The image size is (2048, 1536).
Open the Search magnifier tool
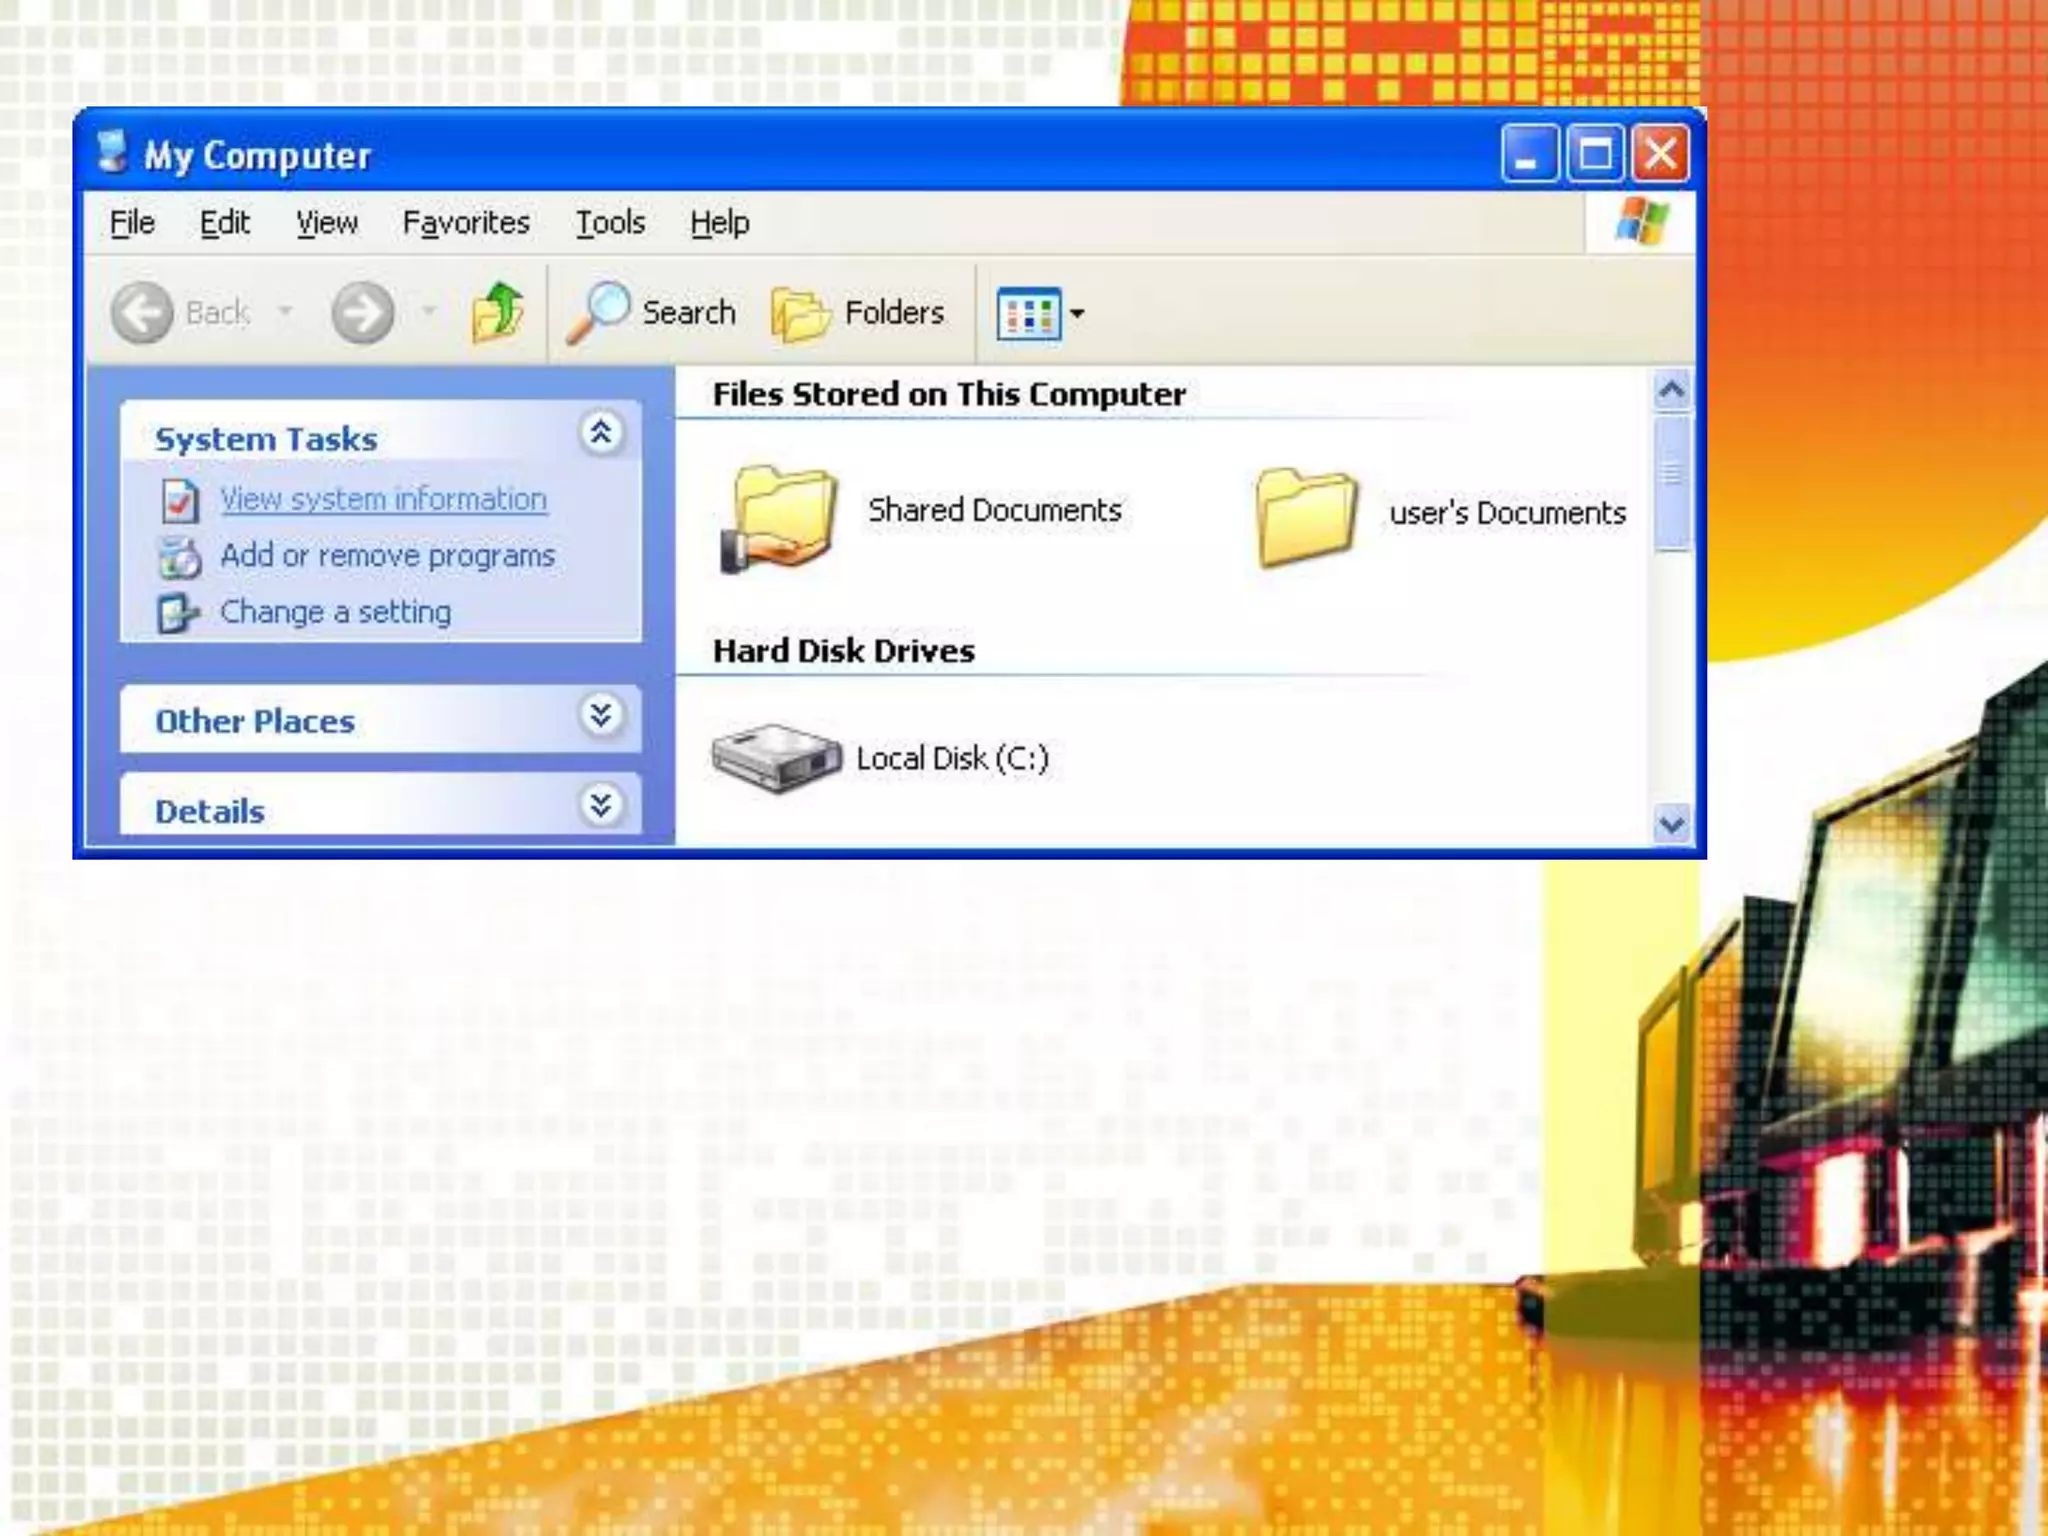click(x=600, y=313)
